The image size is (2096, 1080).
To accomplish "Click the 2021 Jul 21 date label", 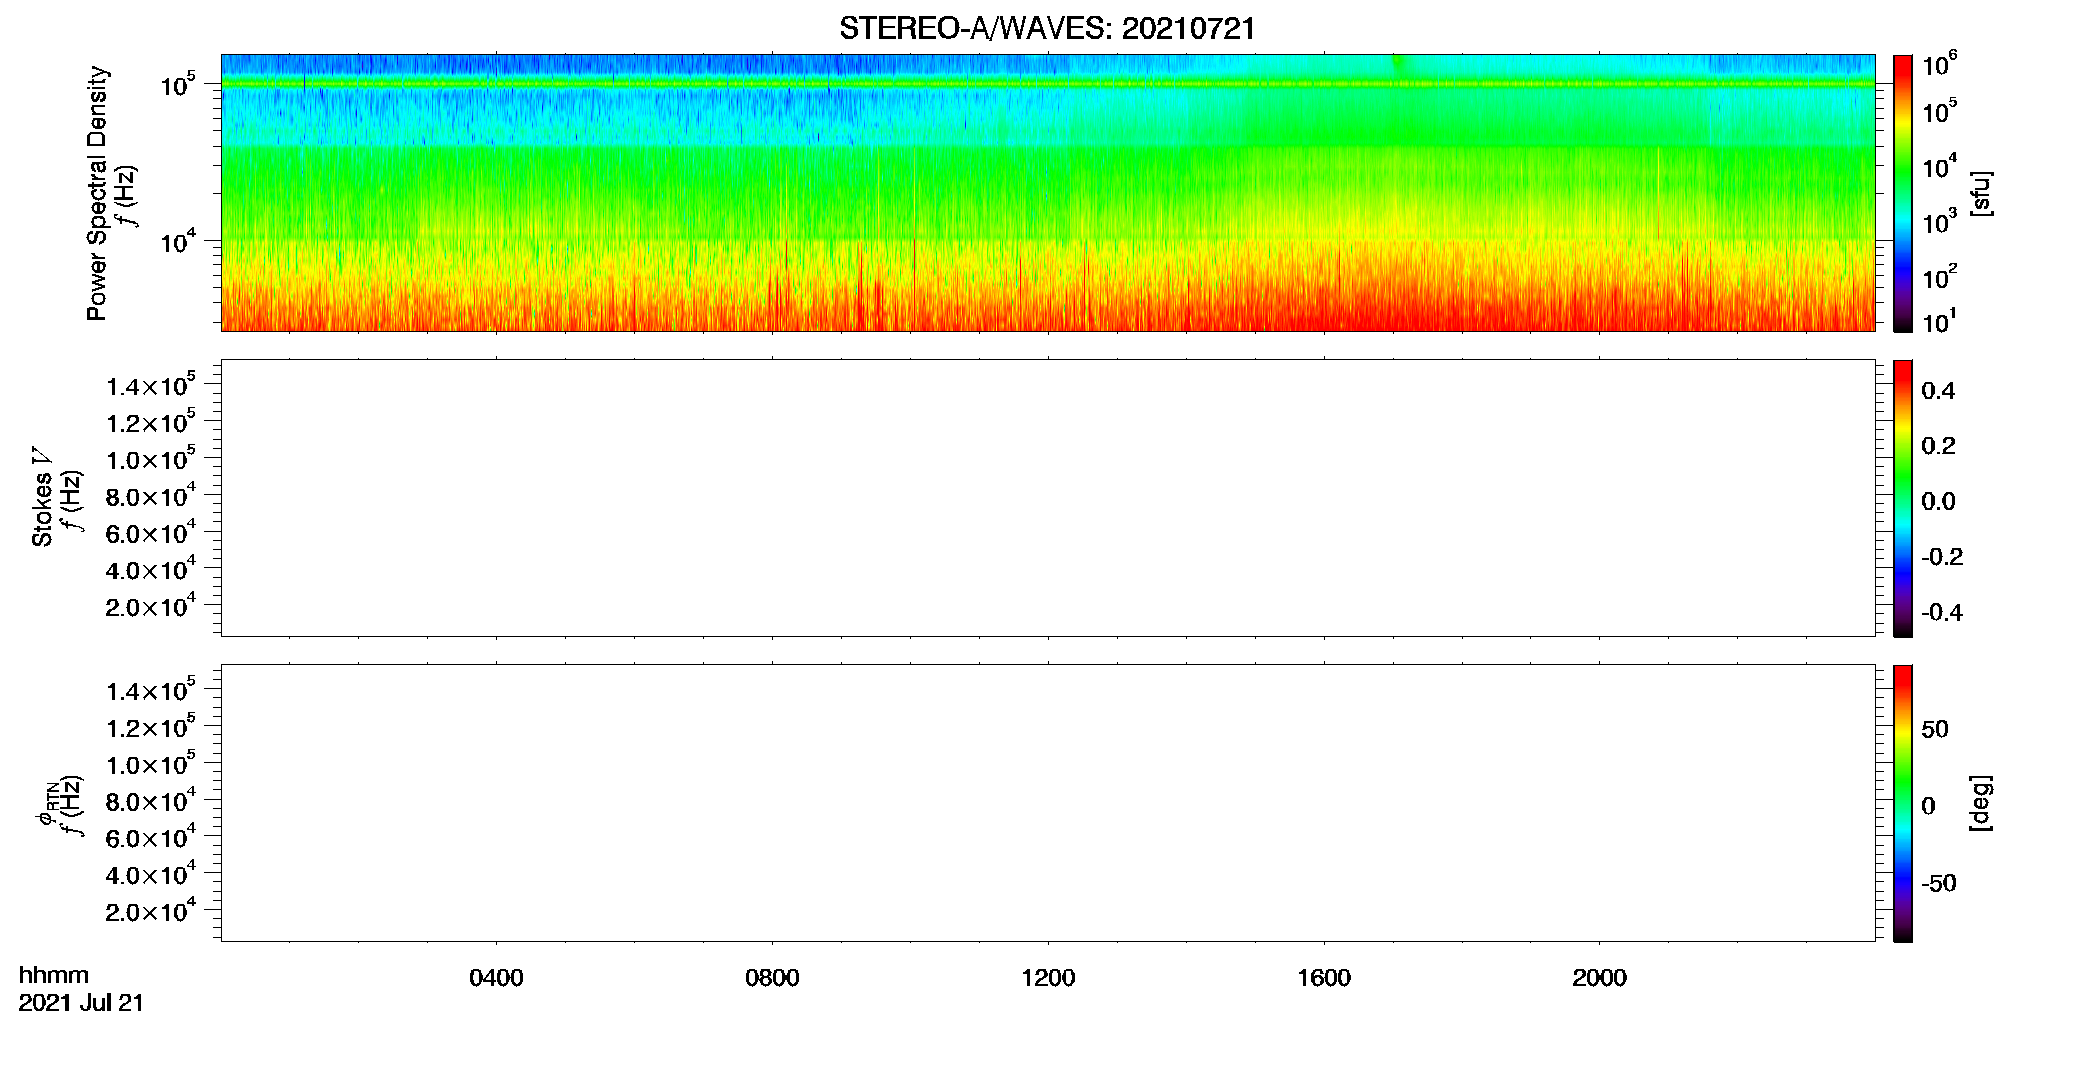I will (x=81, y=1003).
